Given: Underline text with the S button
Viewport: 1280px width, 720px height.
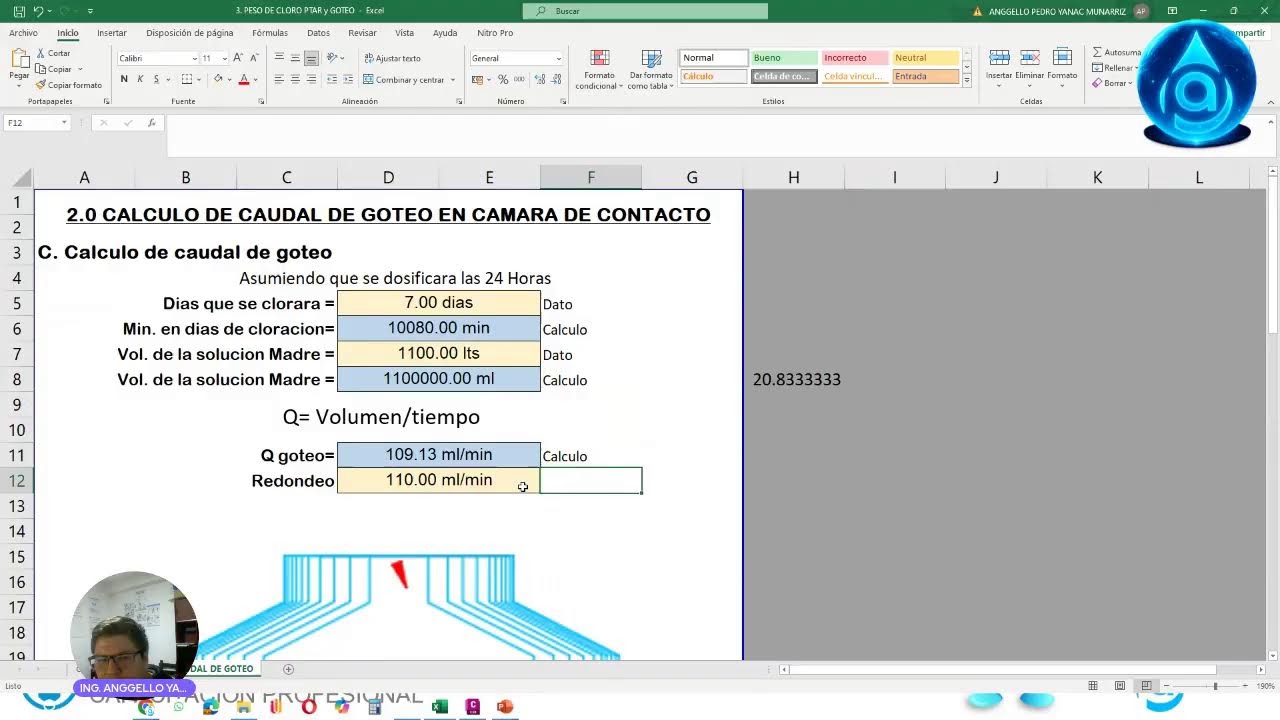Looking at the screenshot, I should (x=156, y=79).
